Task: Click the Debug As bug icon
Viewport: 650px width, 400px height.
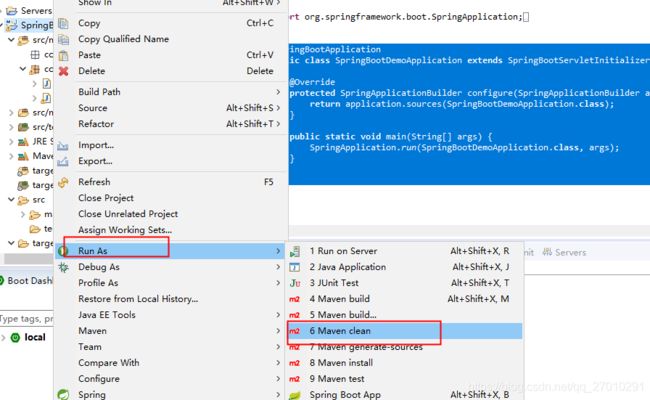Action: click(x=63, y=267)
